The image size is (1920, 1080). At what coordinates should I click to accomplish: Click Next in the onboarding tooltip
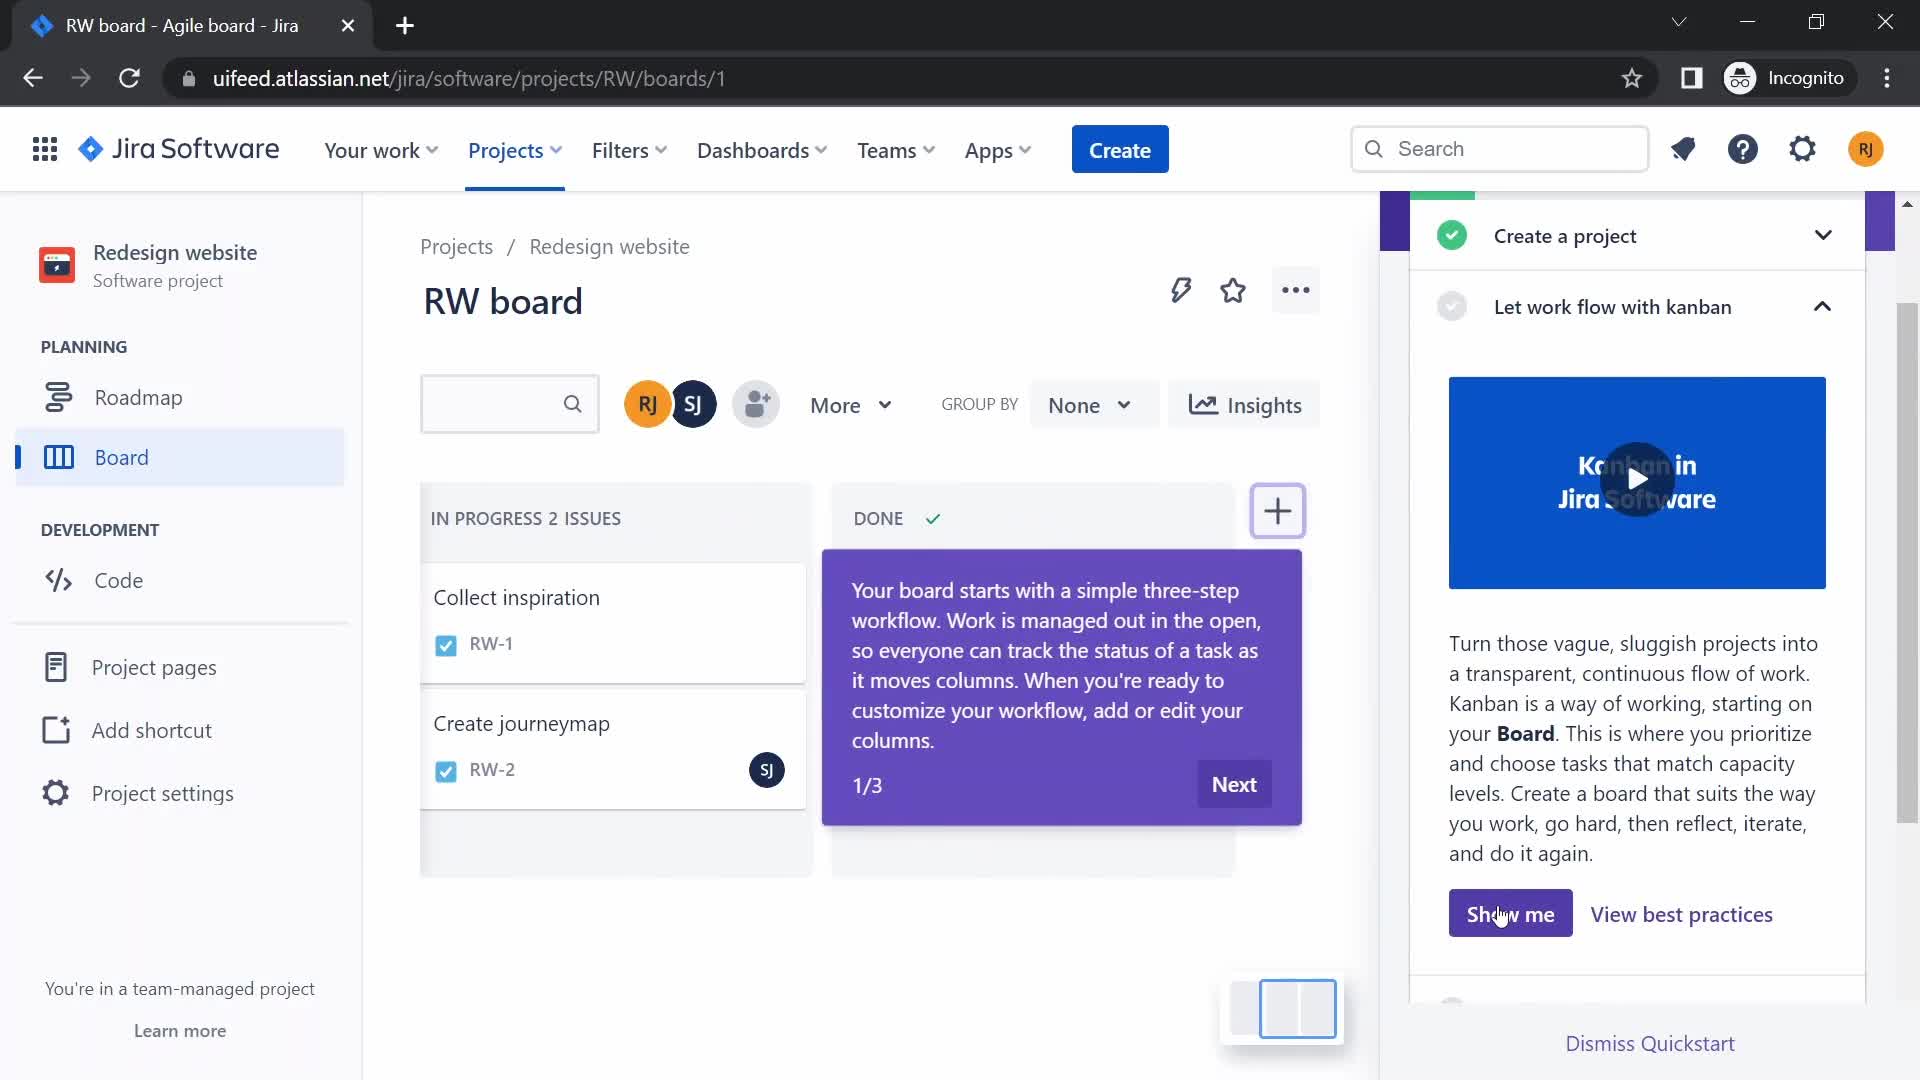(1234, 785)
